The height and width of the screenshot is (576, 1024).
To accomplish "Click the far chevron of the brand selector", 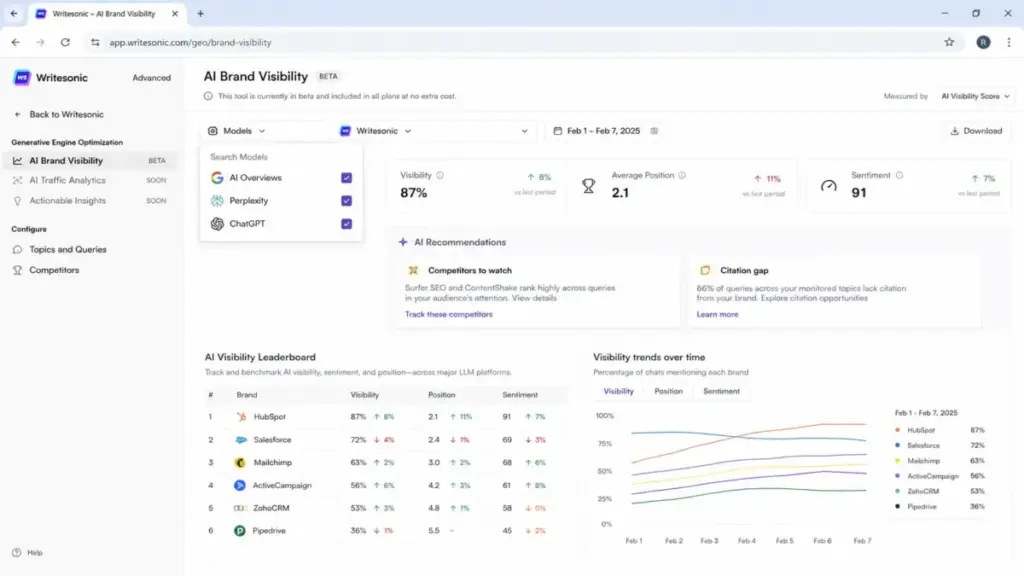I will tap(524, 131).
